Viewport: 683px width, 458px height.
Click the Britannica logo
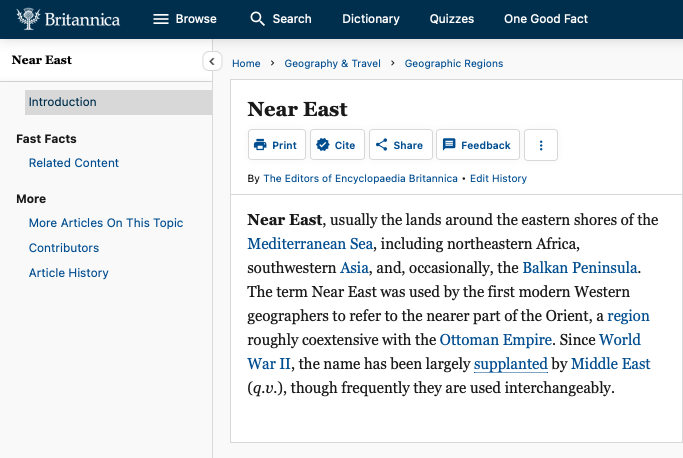point(68,19)
